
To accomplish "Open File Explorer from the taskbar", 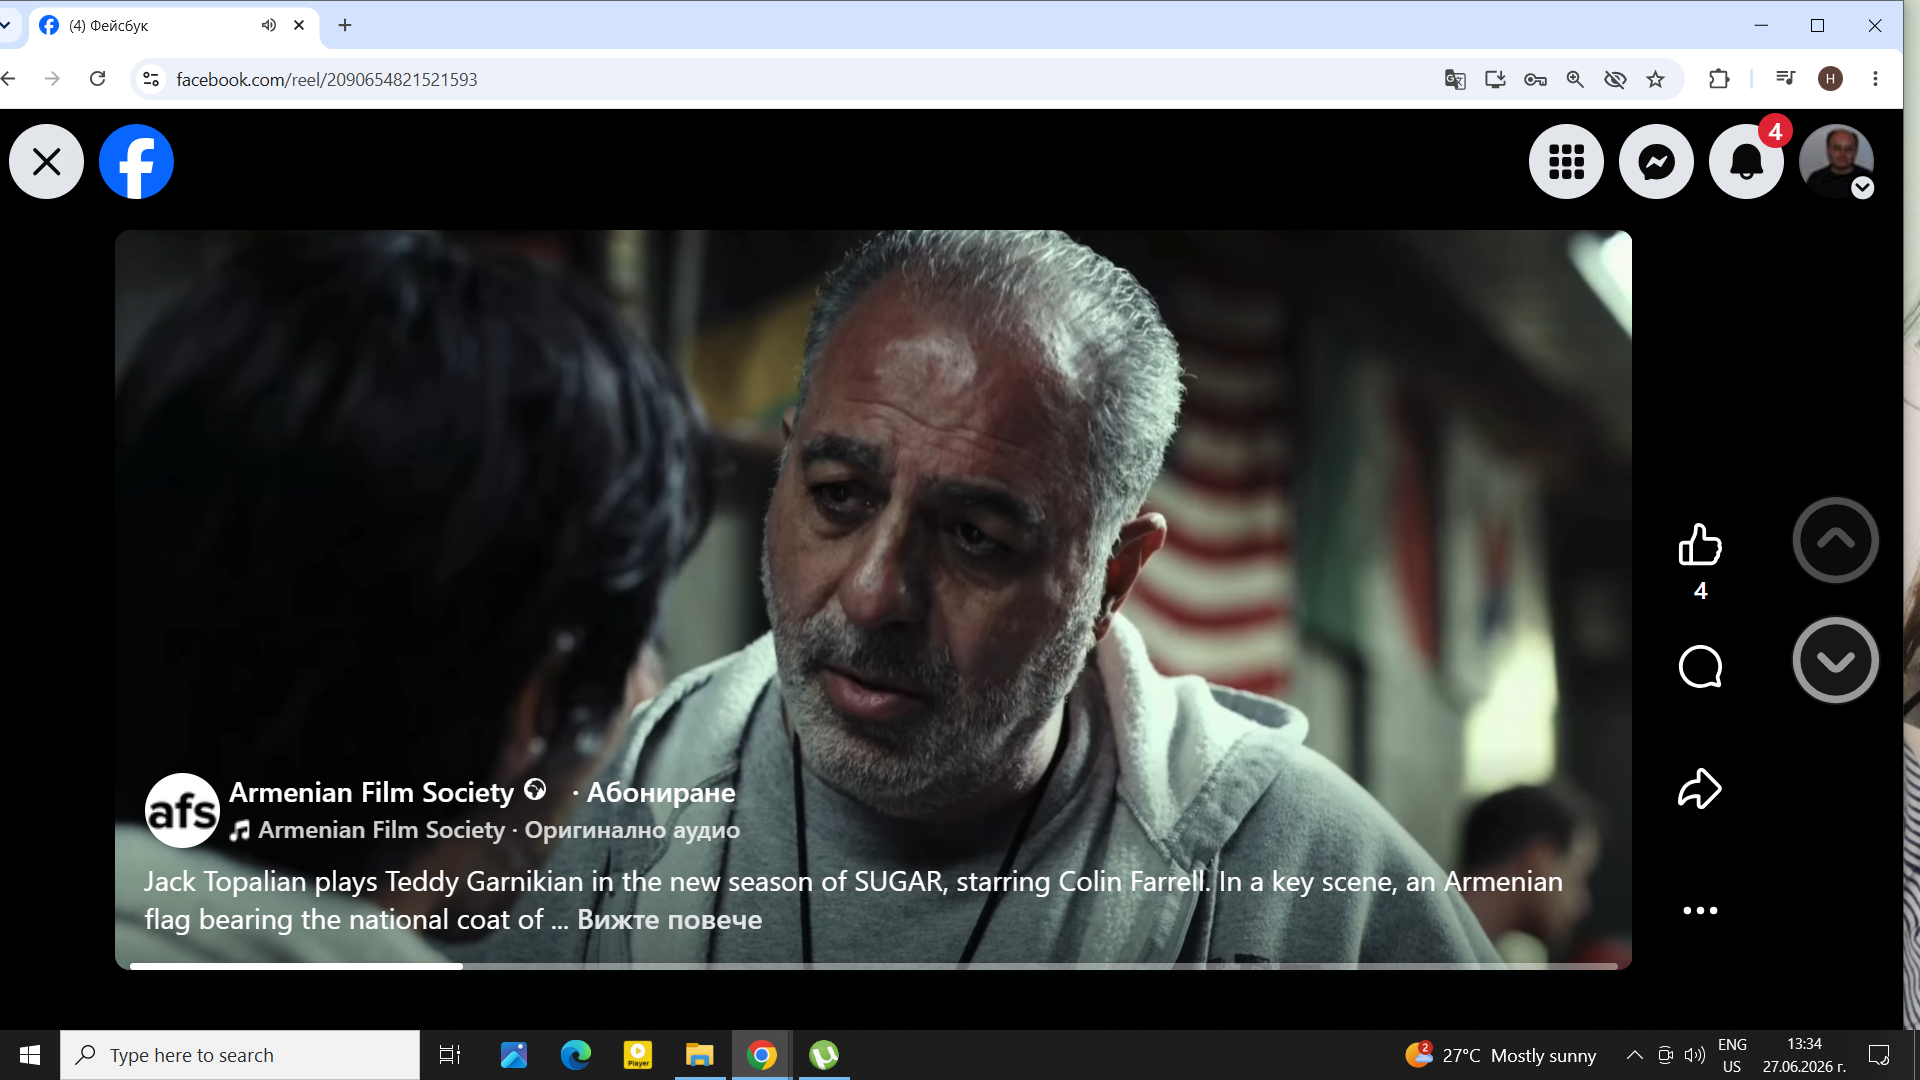I will coord(699,1055).
